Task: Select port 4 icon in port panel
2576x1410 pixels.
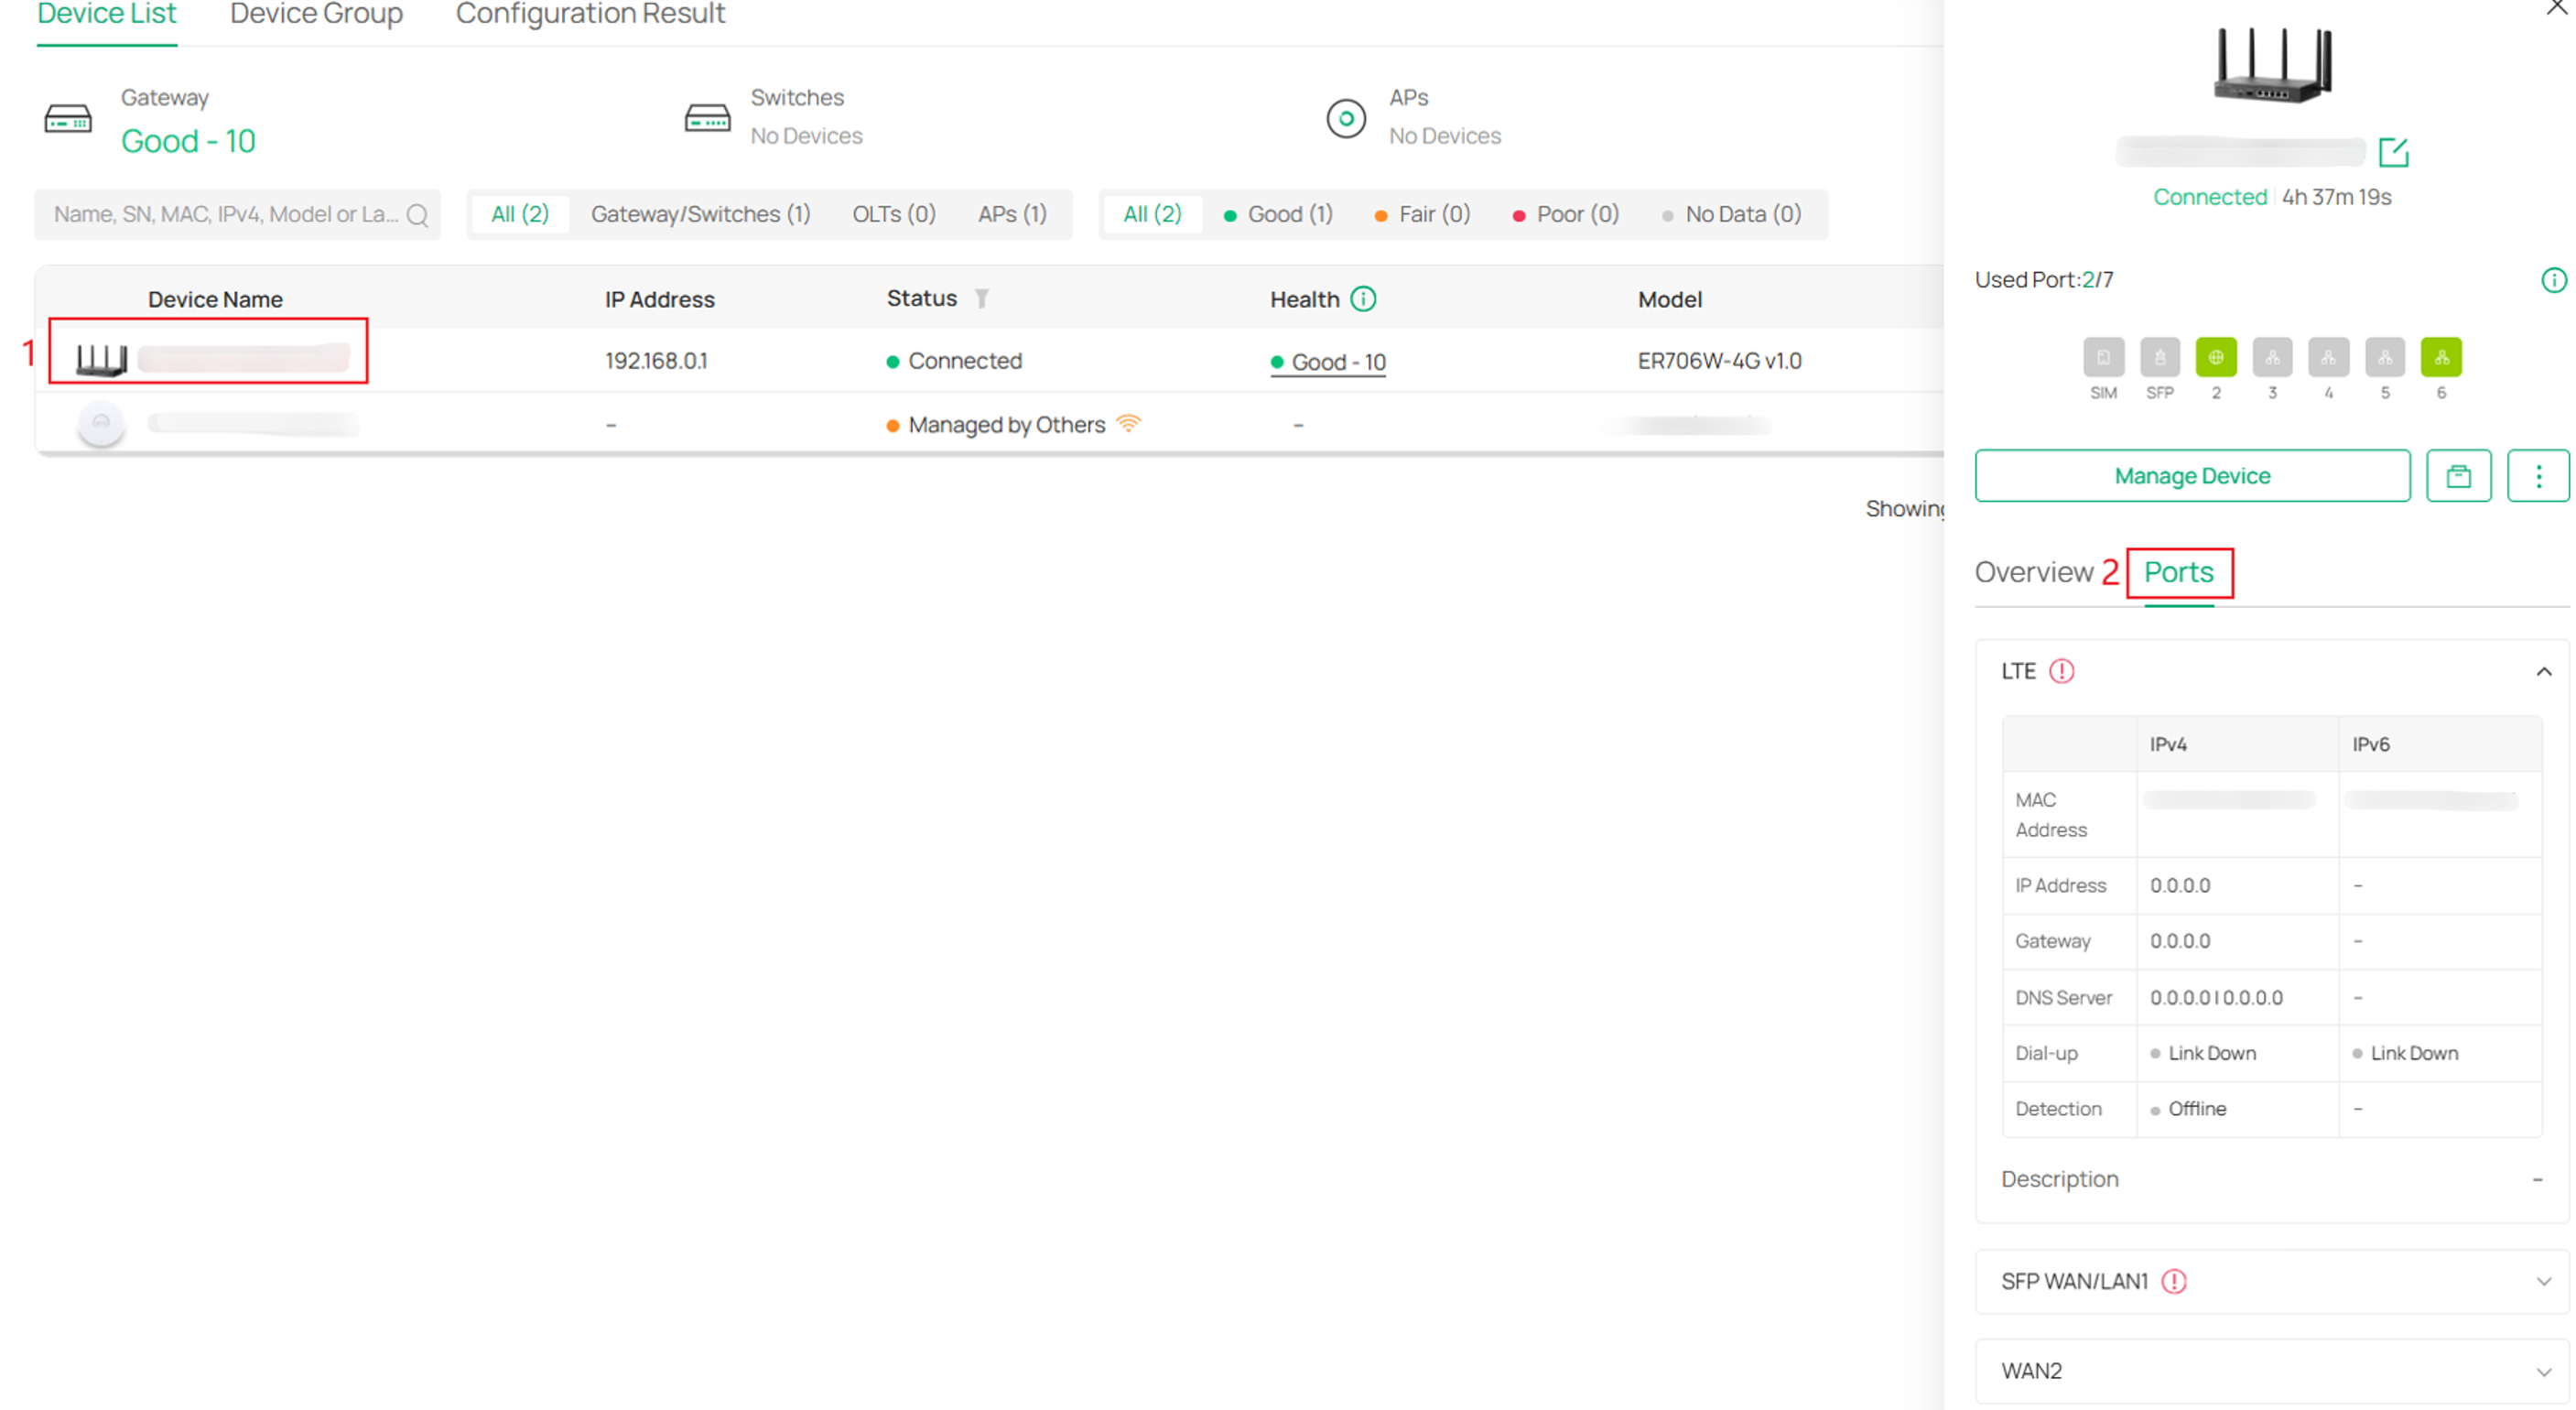Action: pos(2328,357)
